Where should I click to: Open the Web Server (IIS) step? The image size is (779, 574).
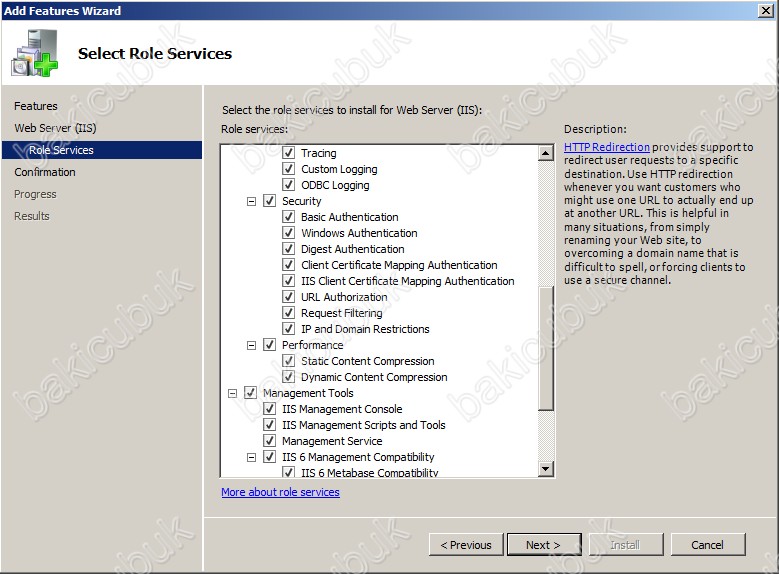[x=55, y=128]
